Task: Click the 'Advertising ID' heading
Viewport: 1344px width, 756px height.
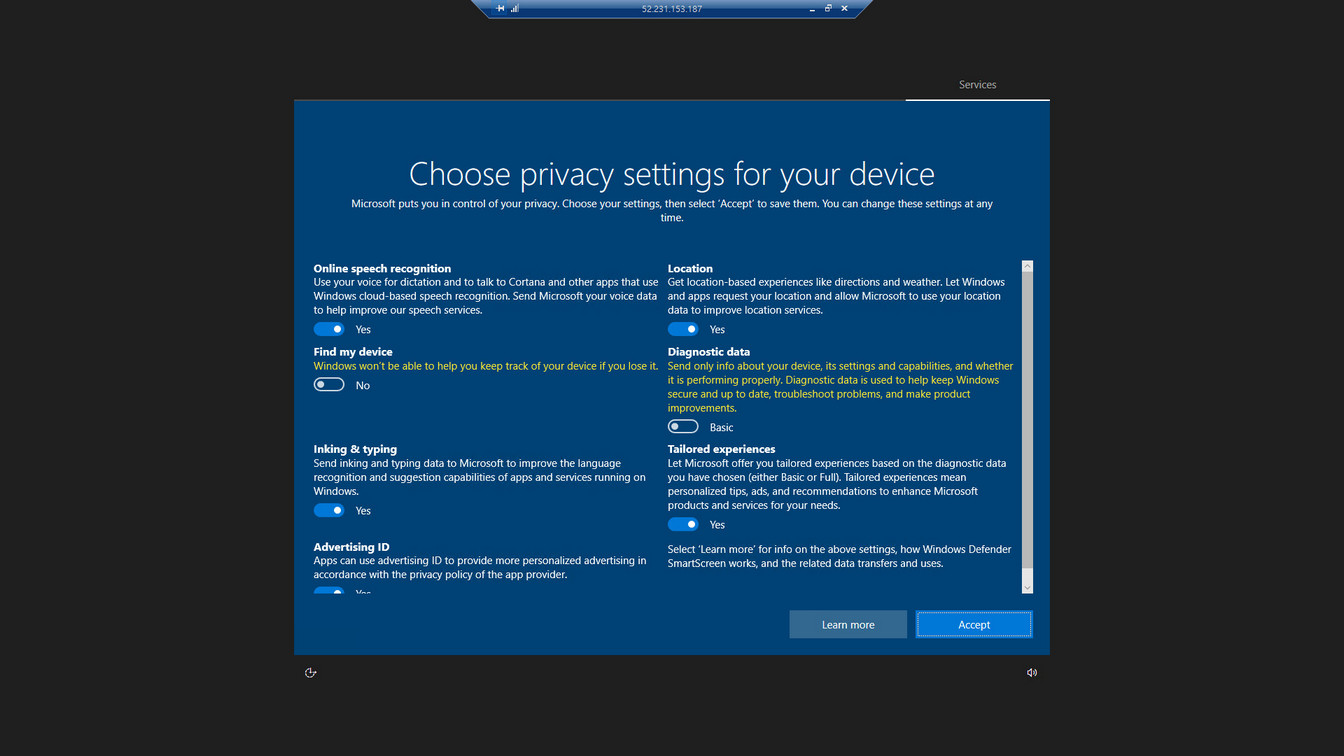Action: tap(351, 547)
